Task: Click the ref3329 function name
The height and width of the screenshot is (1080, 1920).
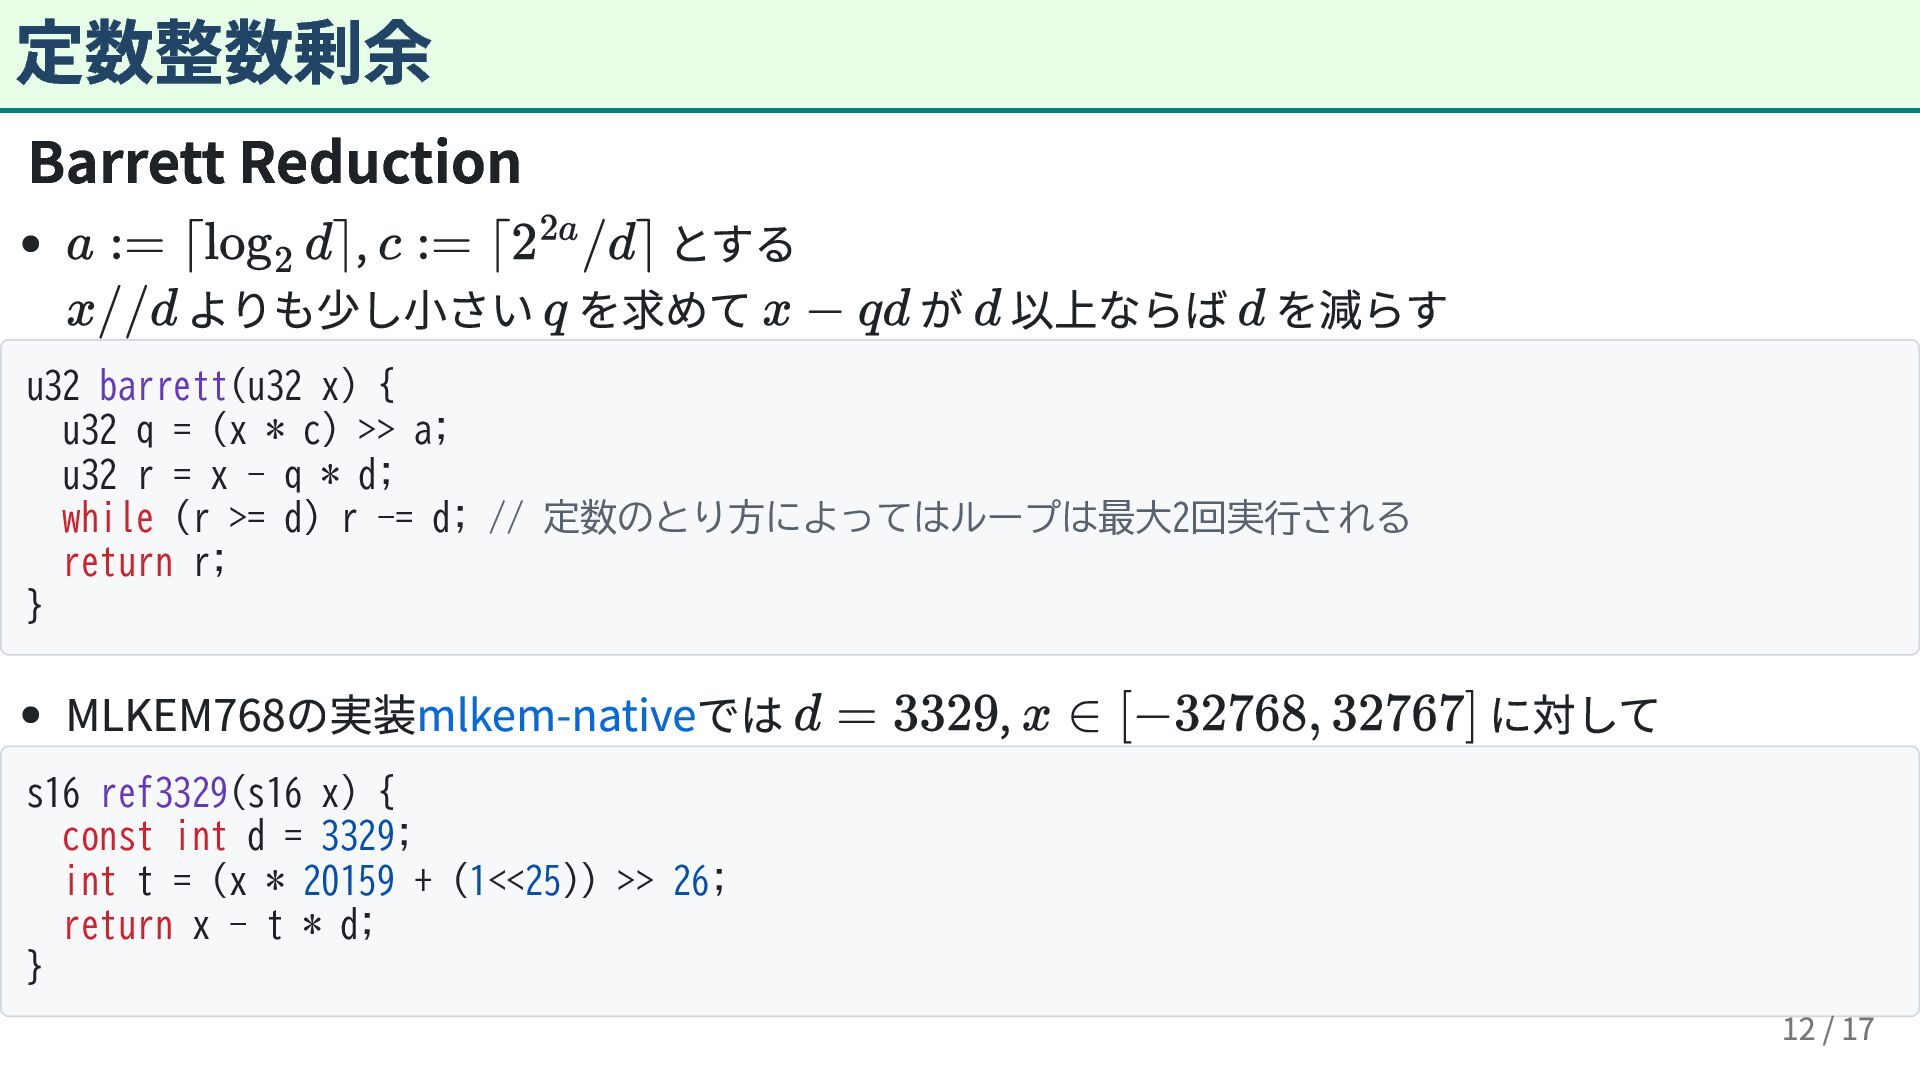Action: point(164,793)
